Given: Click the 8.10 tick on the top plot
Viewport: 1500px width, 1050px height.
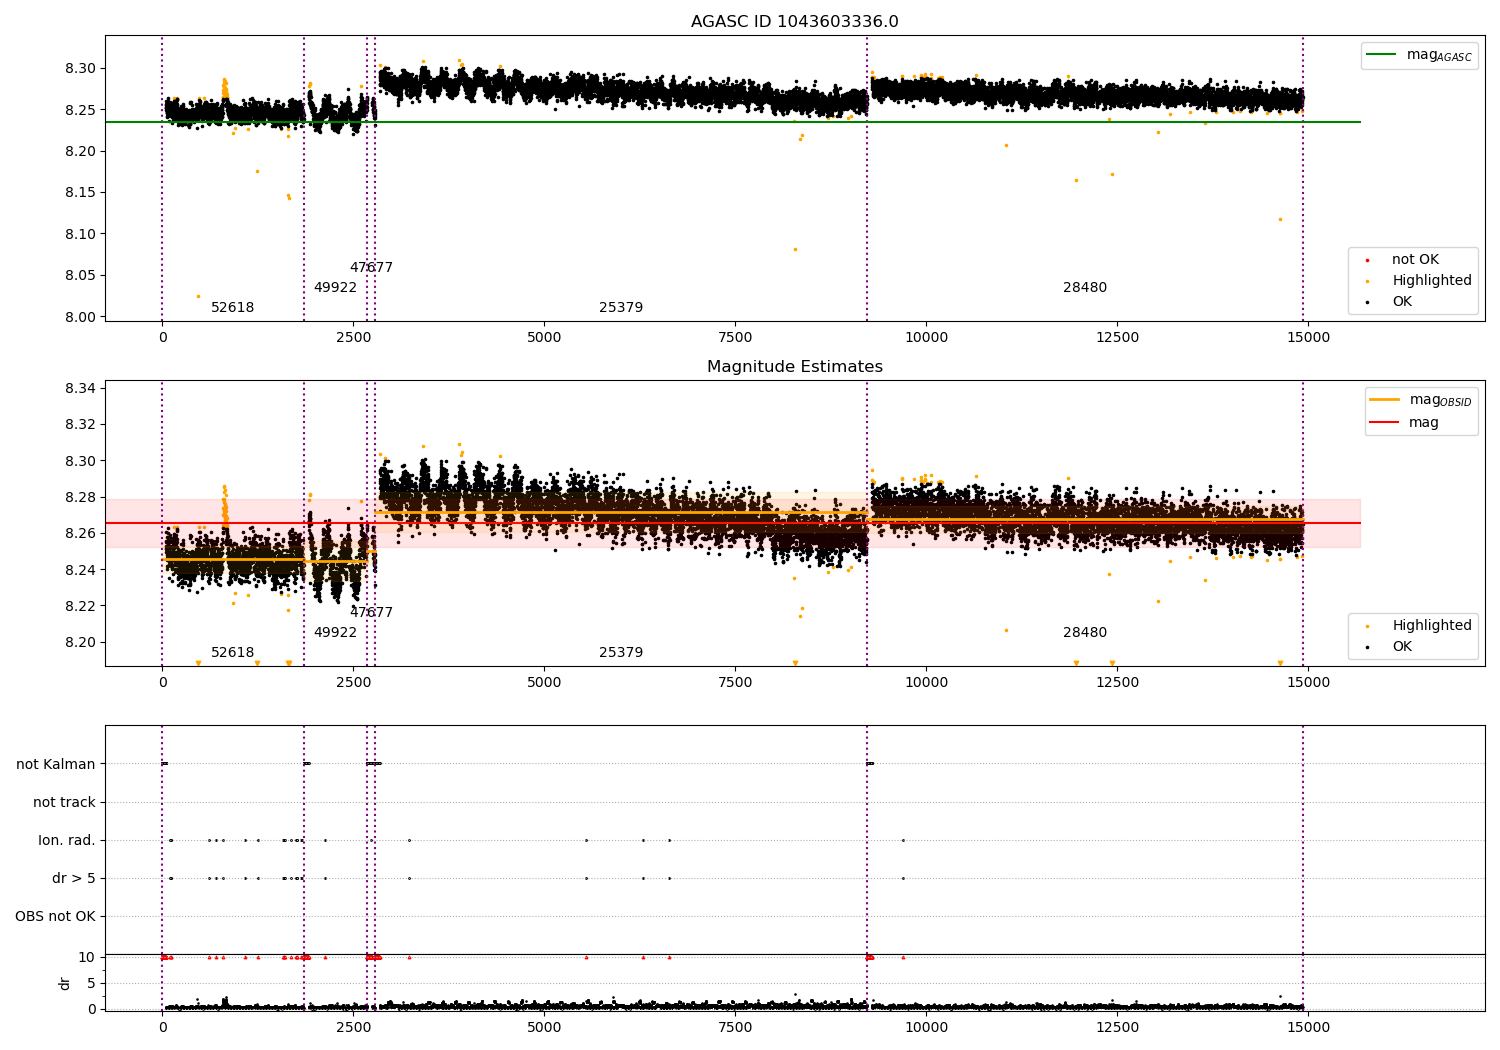Looking at the screenshot, I should click(x=81, y=234).
